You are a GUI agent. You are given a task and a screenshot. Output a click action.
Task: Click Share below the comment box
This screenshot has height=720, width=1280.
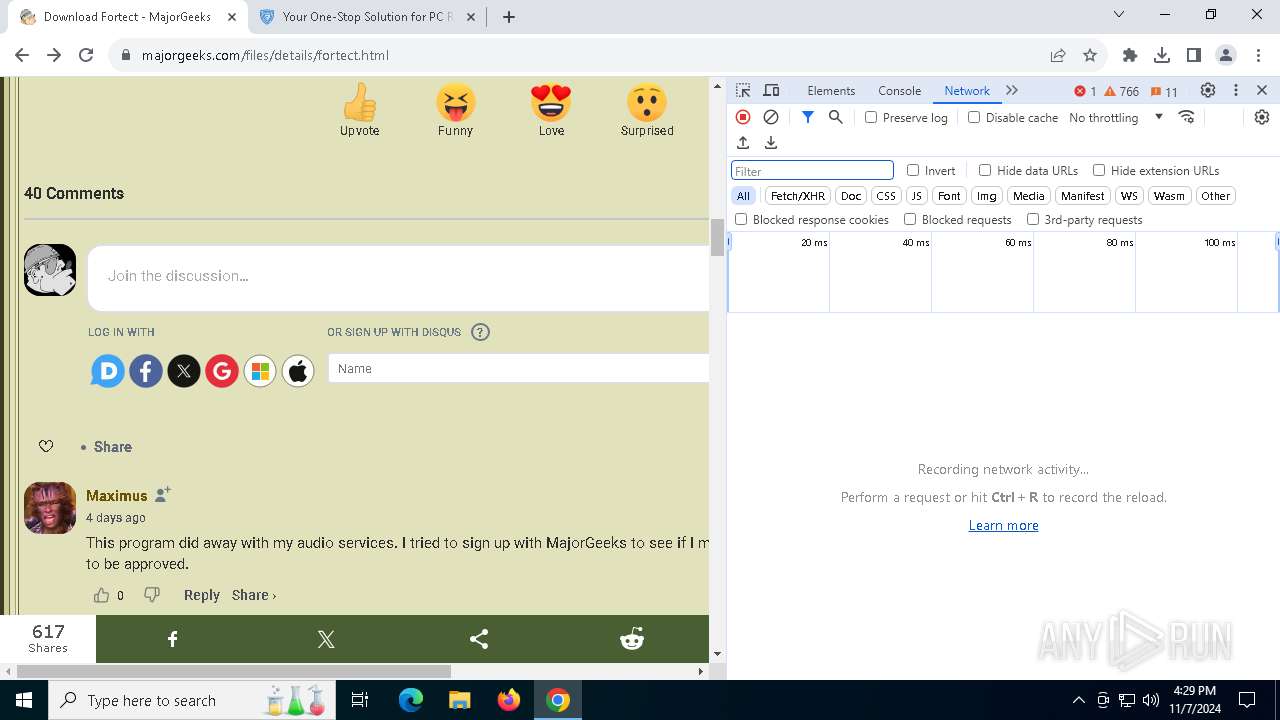113,447
